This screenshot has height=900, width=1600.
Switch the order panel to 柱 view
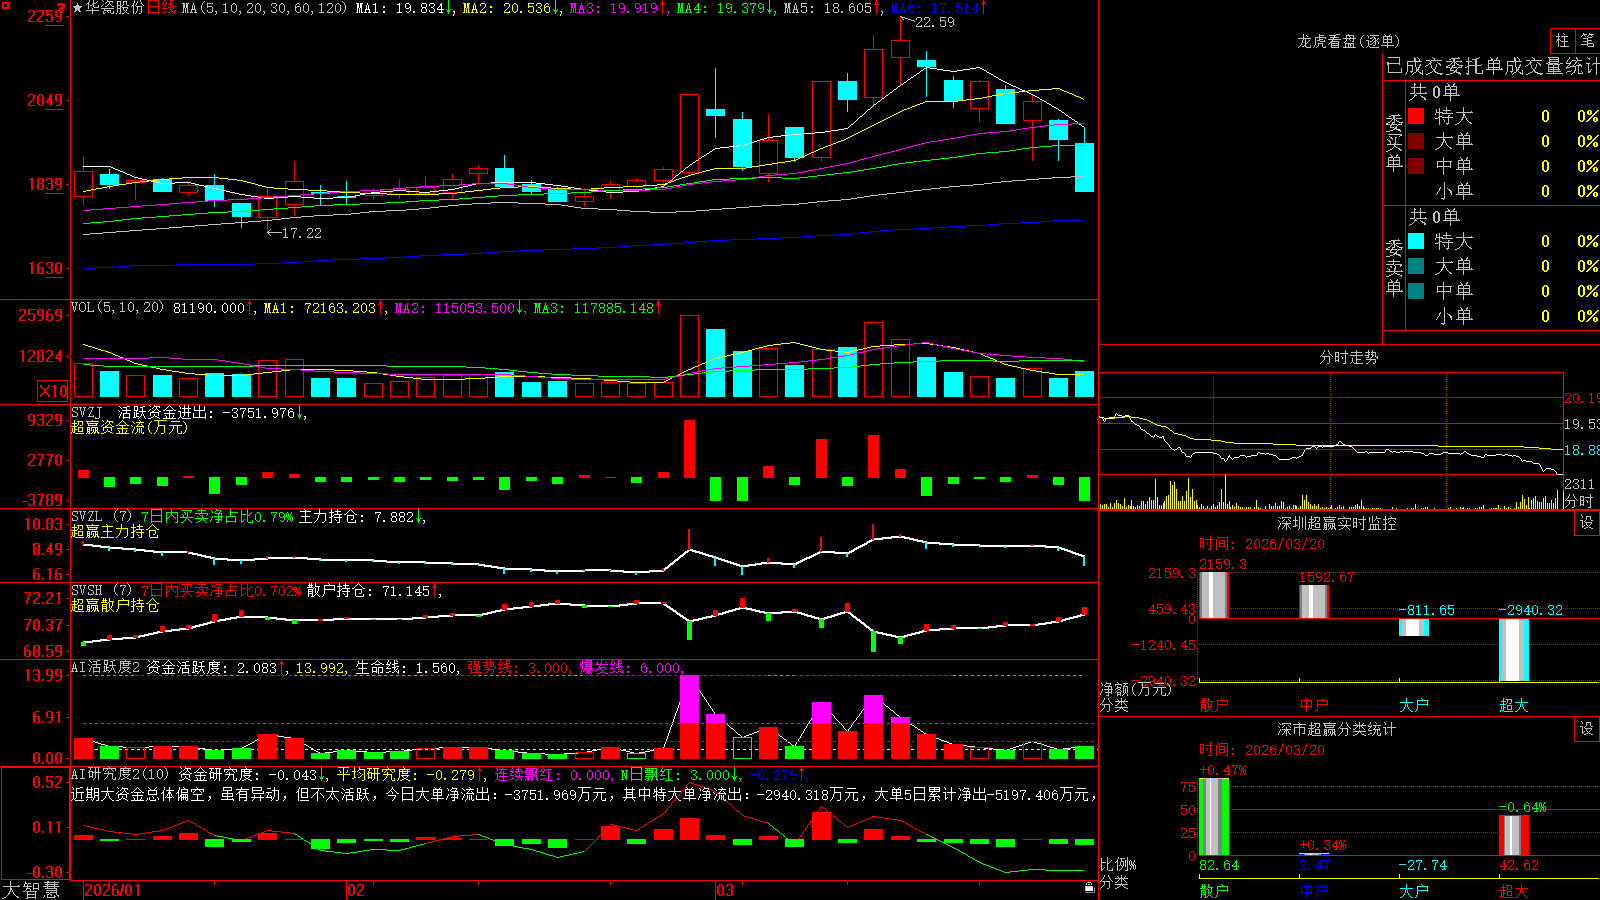point(1562,40)
